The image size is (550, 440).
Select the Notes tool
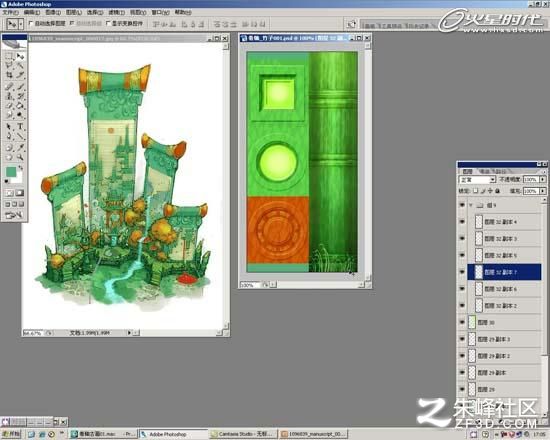[9, 147]
